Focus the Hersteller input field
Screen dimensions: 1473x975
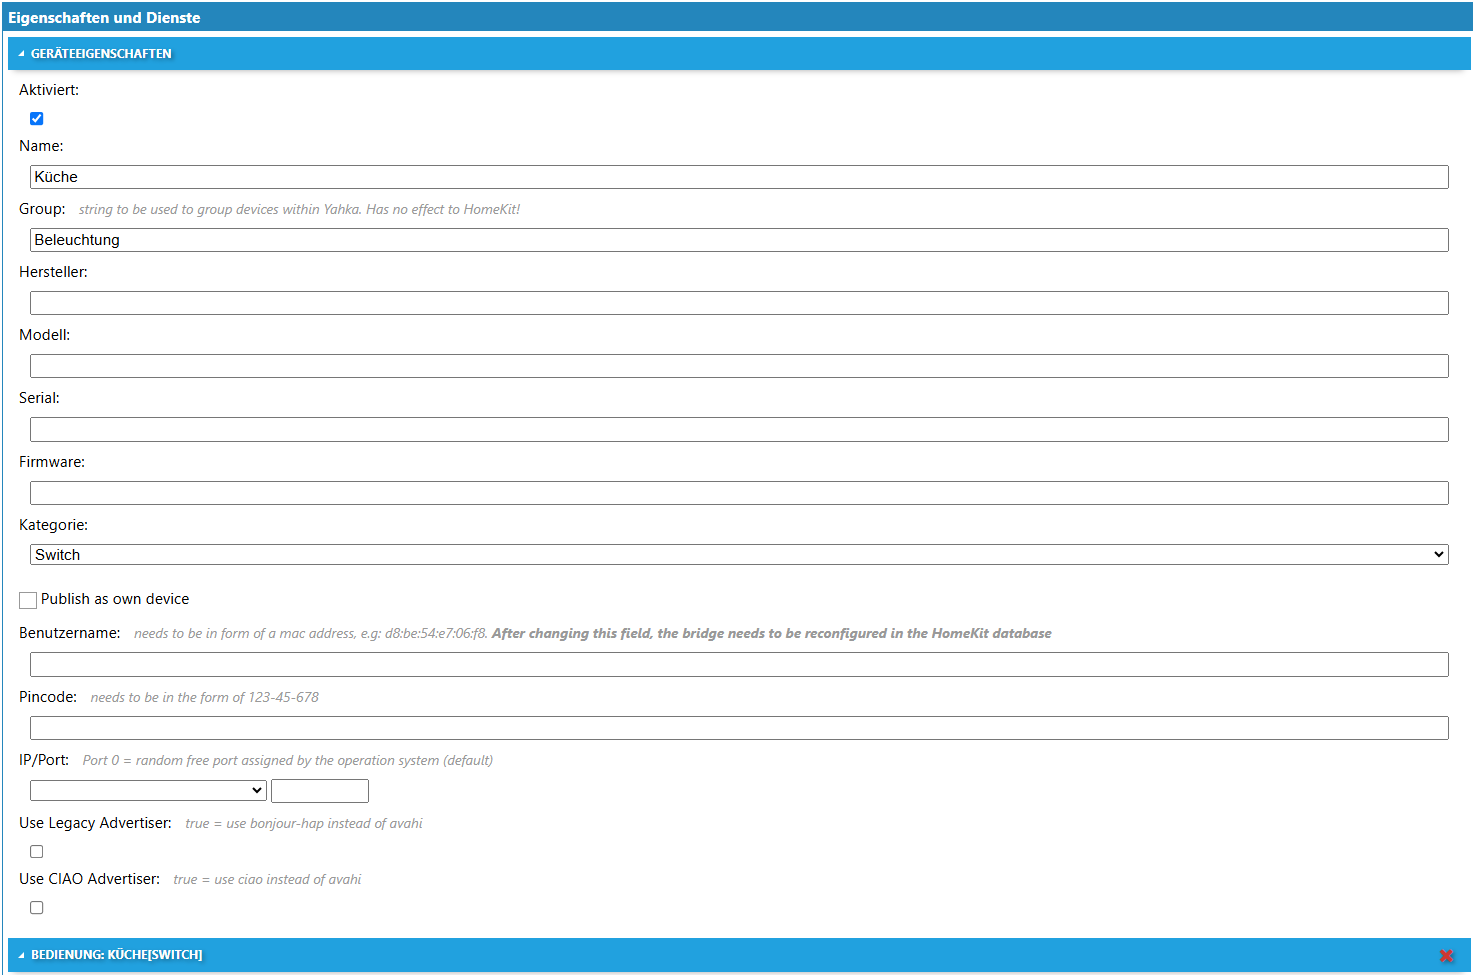click(x=739, y=303)
